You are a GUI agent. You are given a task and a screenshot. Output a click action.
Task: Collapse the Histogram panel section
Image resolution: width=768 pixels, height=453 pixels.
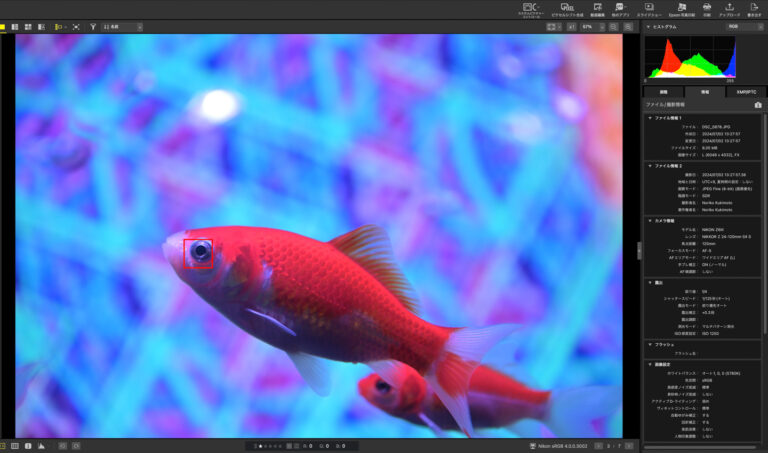click(x=648, y=27)
